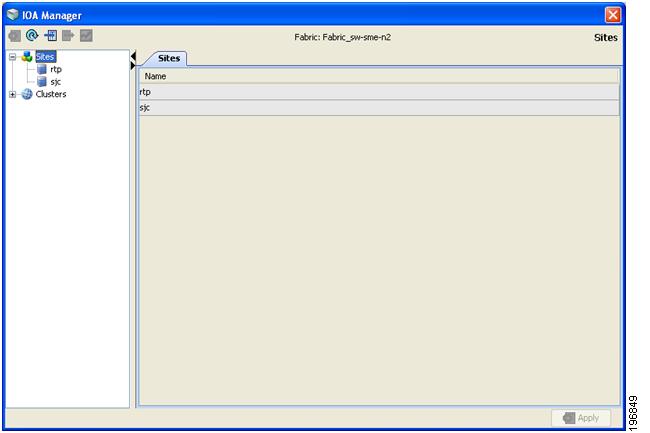Switch to the Sites tab
Screen dimensions: 650x433
169,58
